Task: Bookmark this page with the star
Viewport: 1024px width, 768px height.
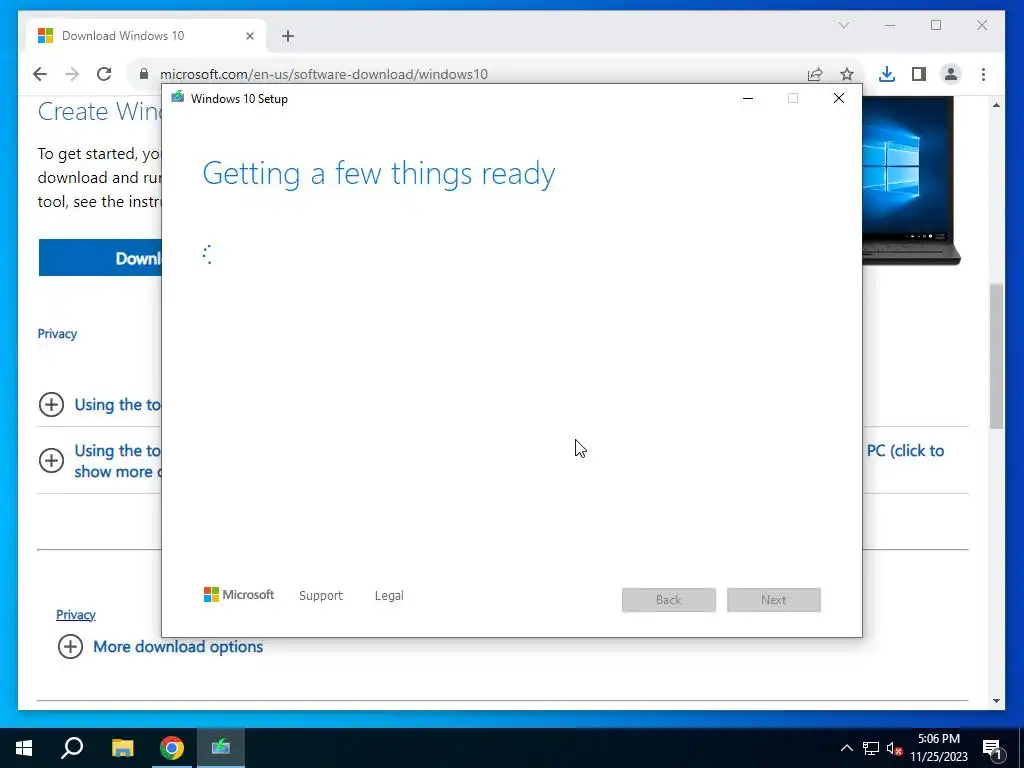Action: click(x=847, y=74)
